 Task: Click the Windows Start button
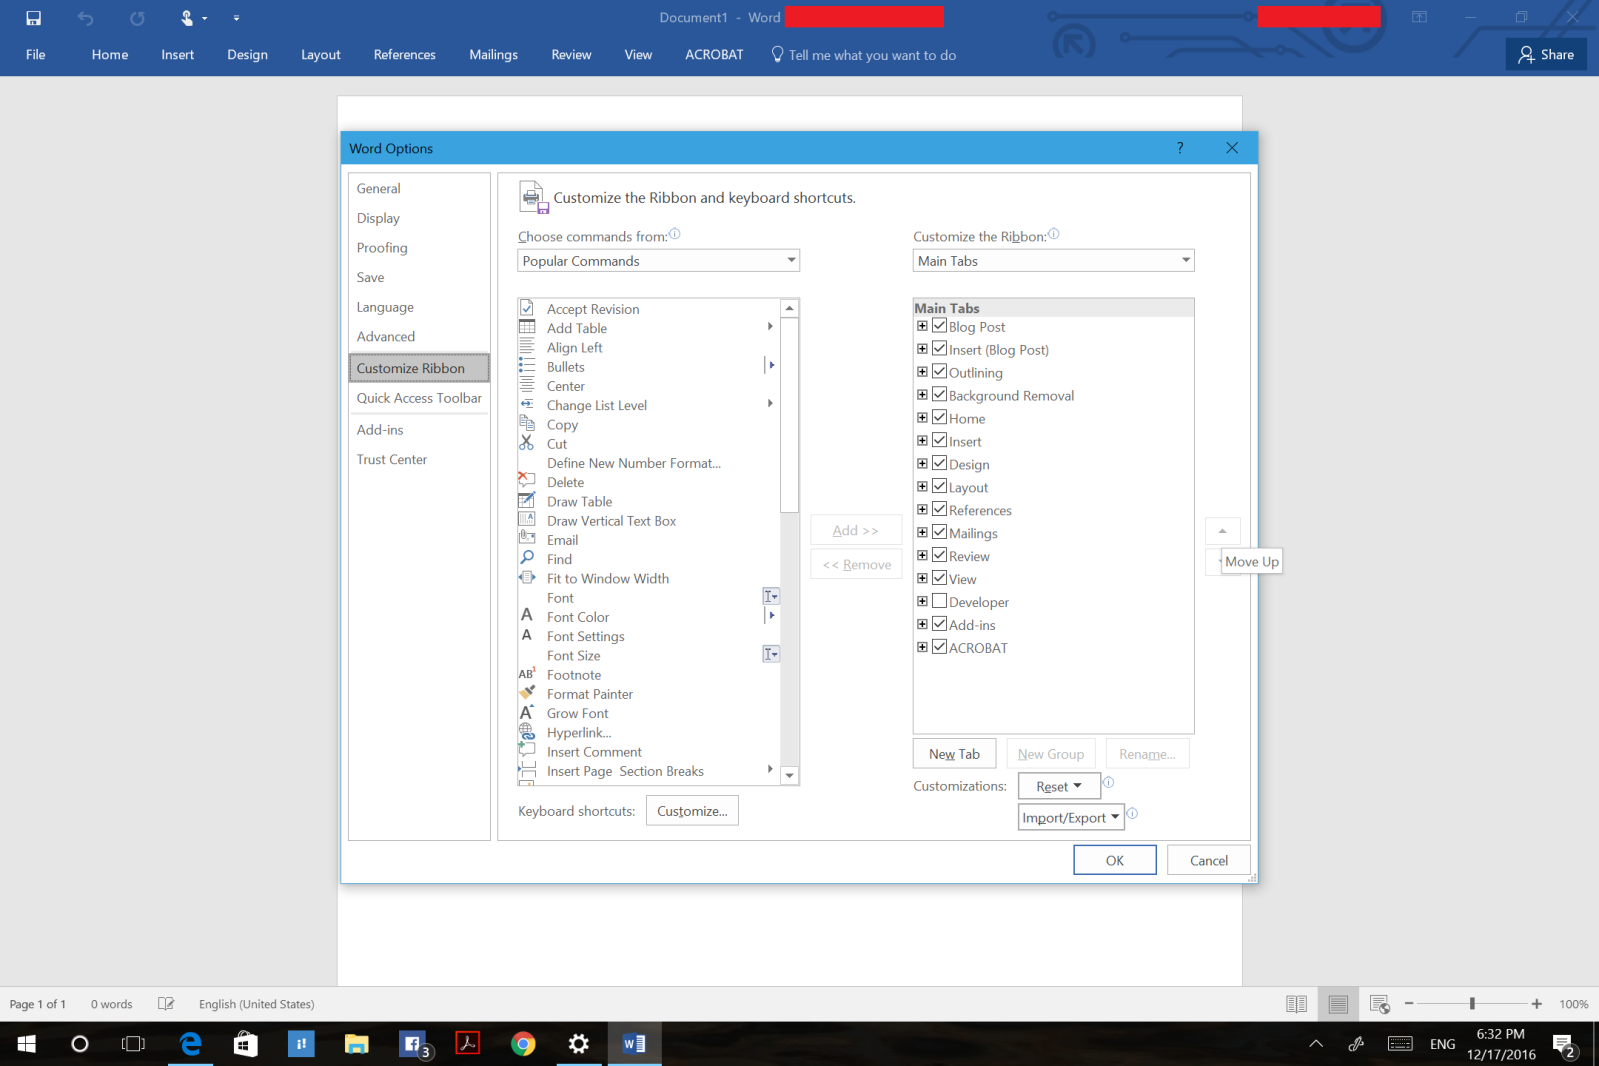point(26,1044)
